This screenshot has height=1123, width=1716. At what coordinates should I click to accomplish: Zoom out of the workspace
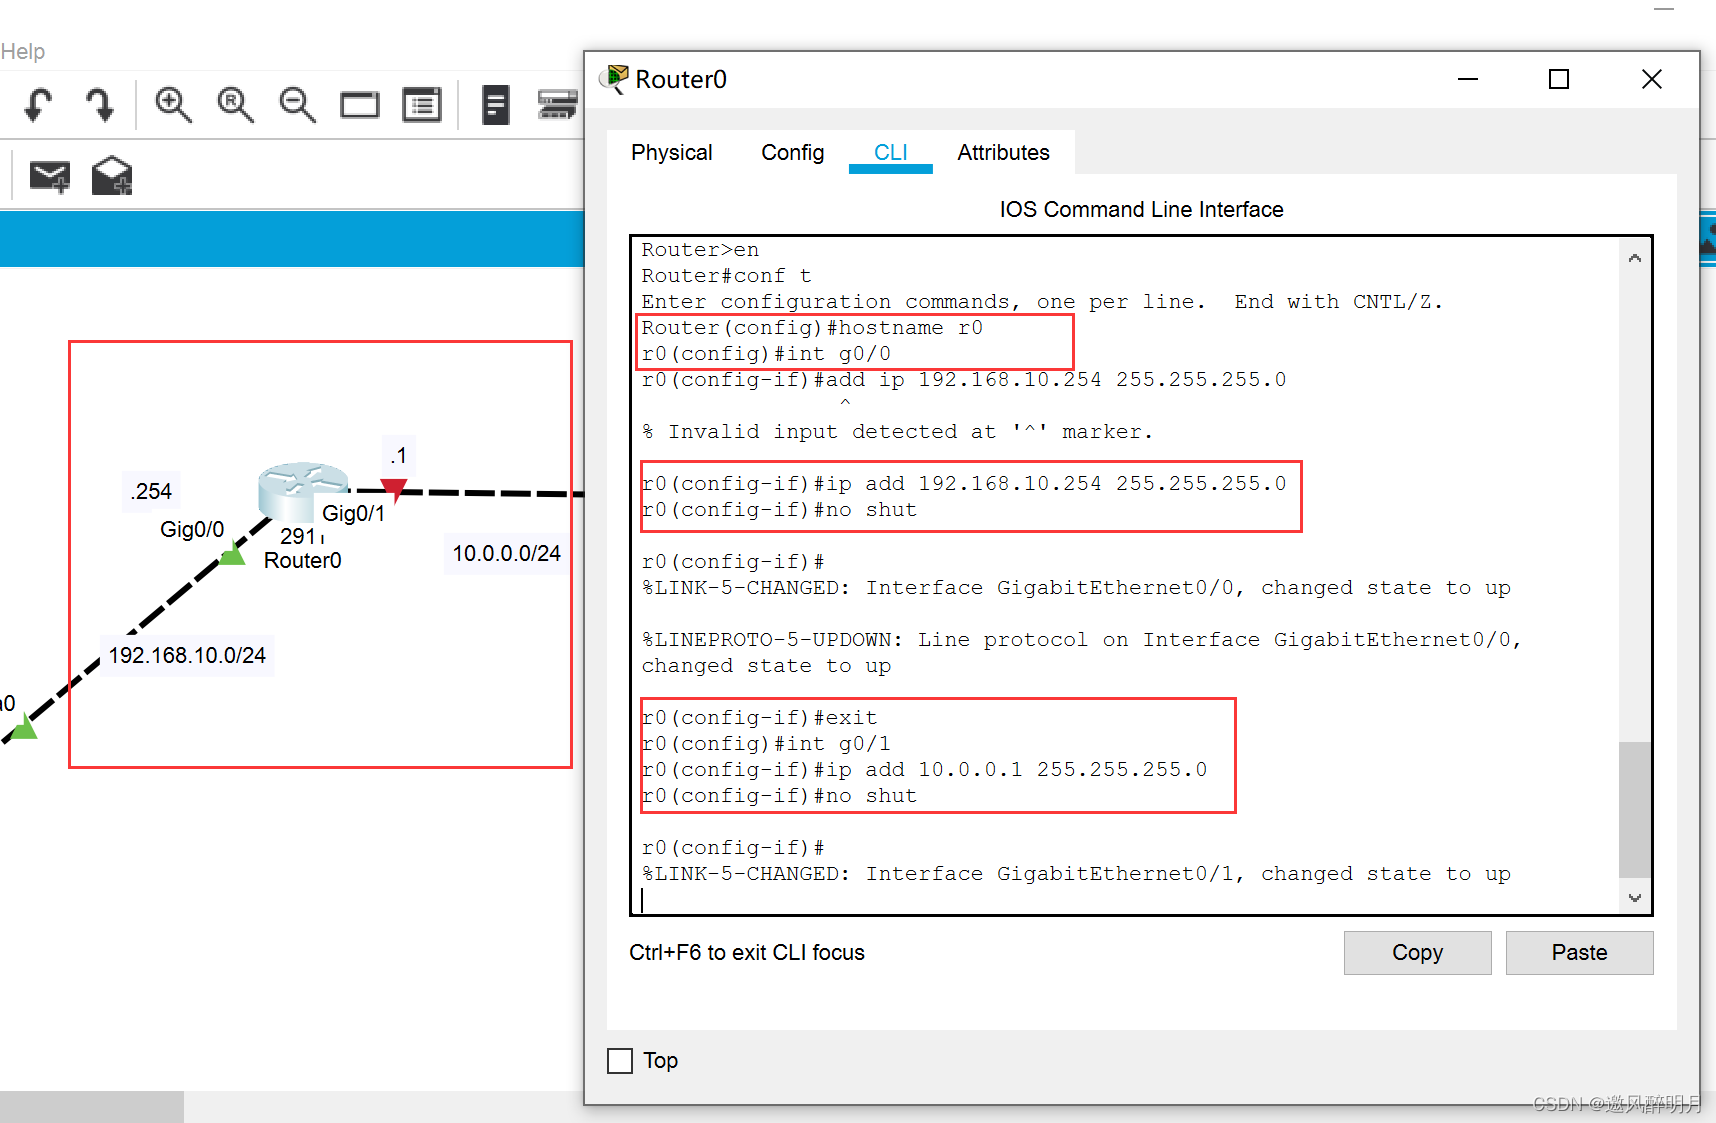(297, 105)
